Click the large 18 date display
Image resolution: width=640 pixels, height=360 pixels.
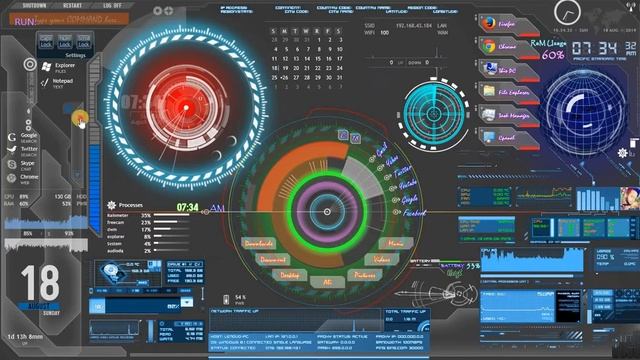coord(40,283)
